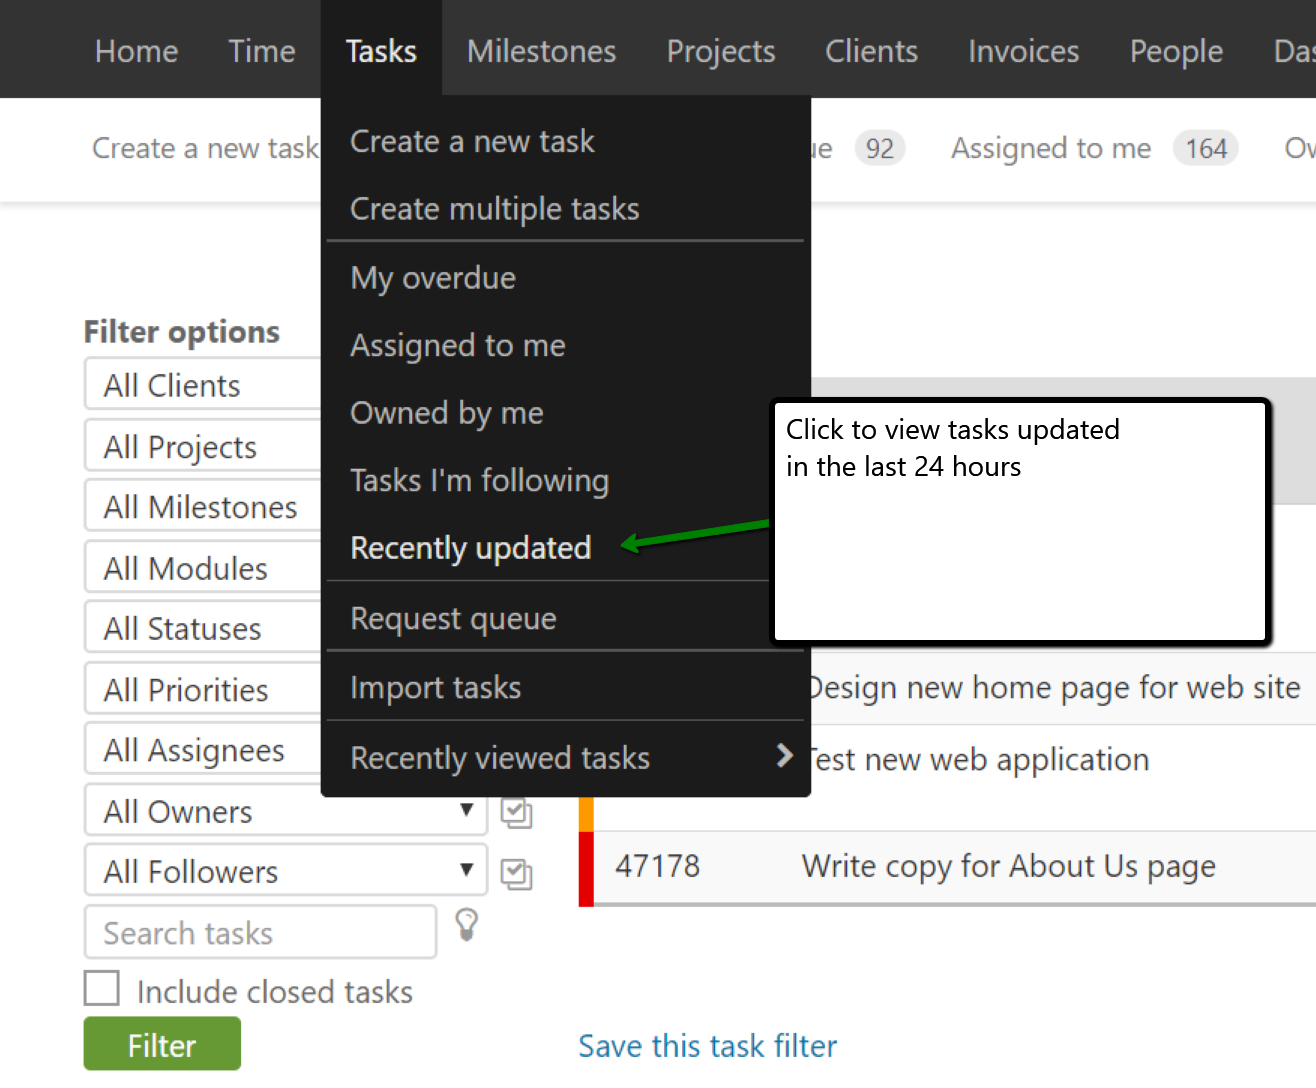Enable the Include closed tasks checkbox

point(101,988)
